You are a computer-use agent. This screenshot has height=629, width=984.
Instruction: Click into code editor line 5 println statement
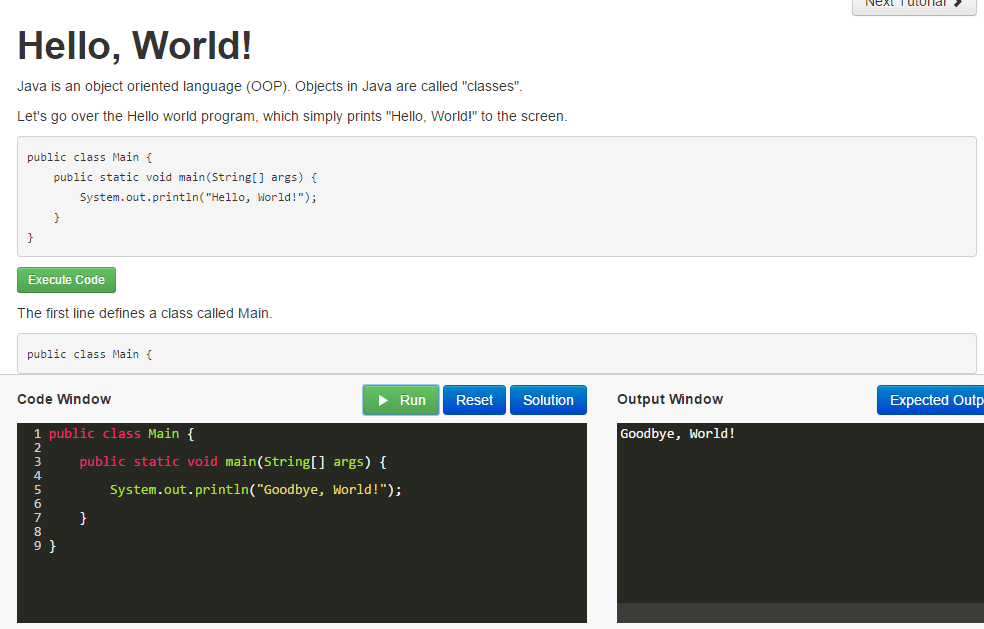(x=255, y=490)
